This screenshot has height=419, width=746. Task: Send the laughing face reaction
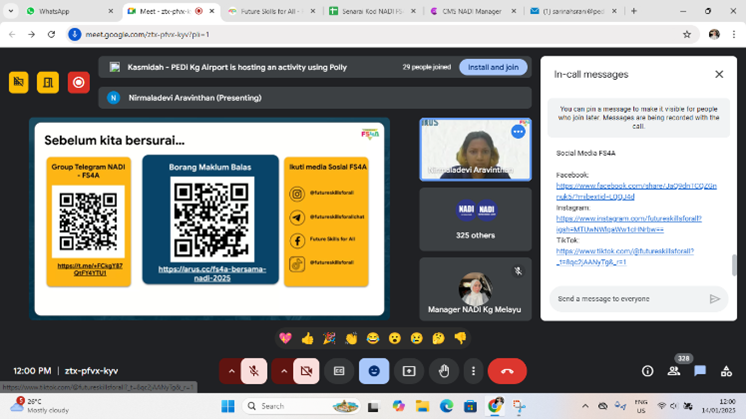pyautogui.click(x=373, y=338)
